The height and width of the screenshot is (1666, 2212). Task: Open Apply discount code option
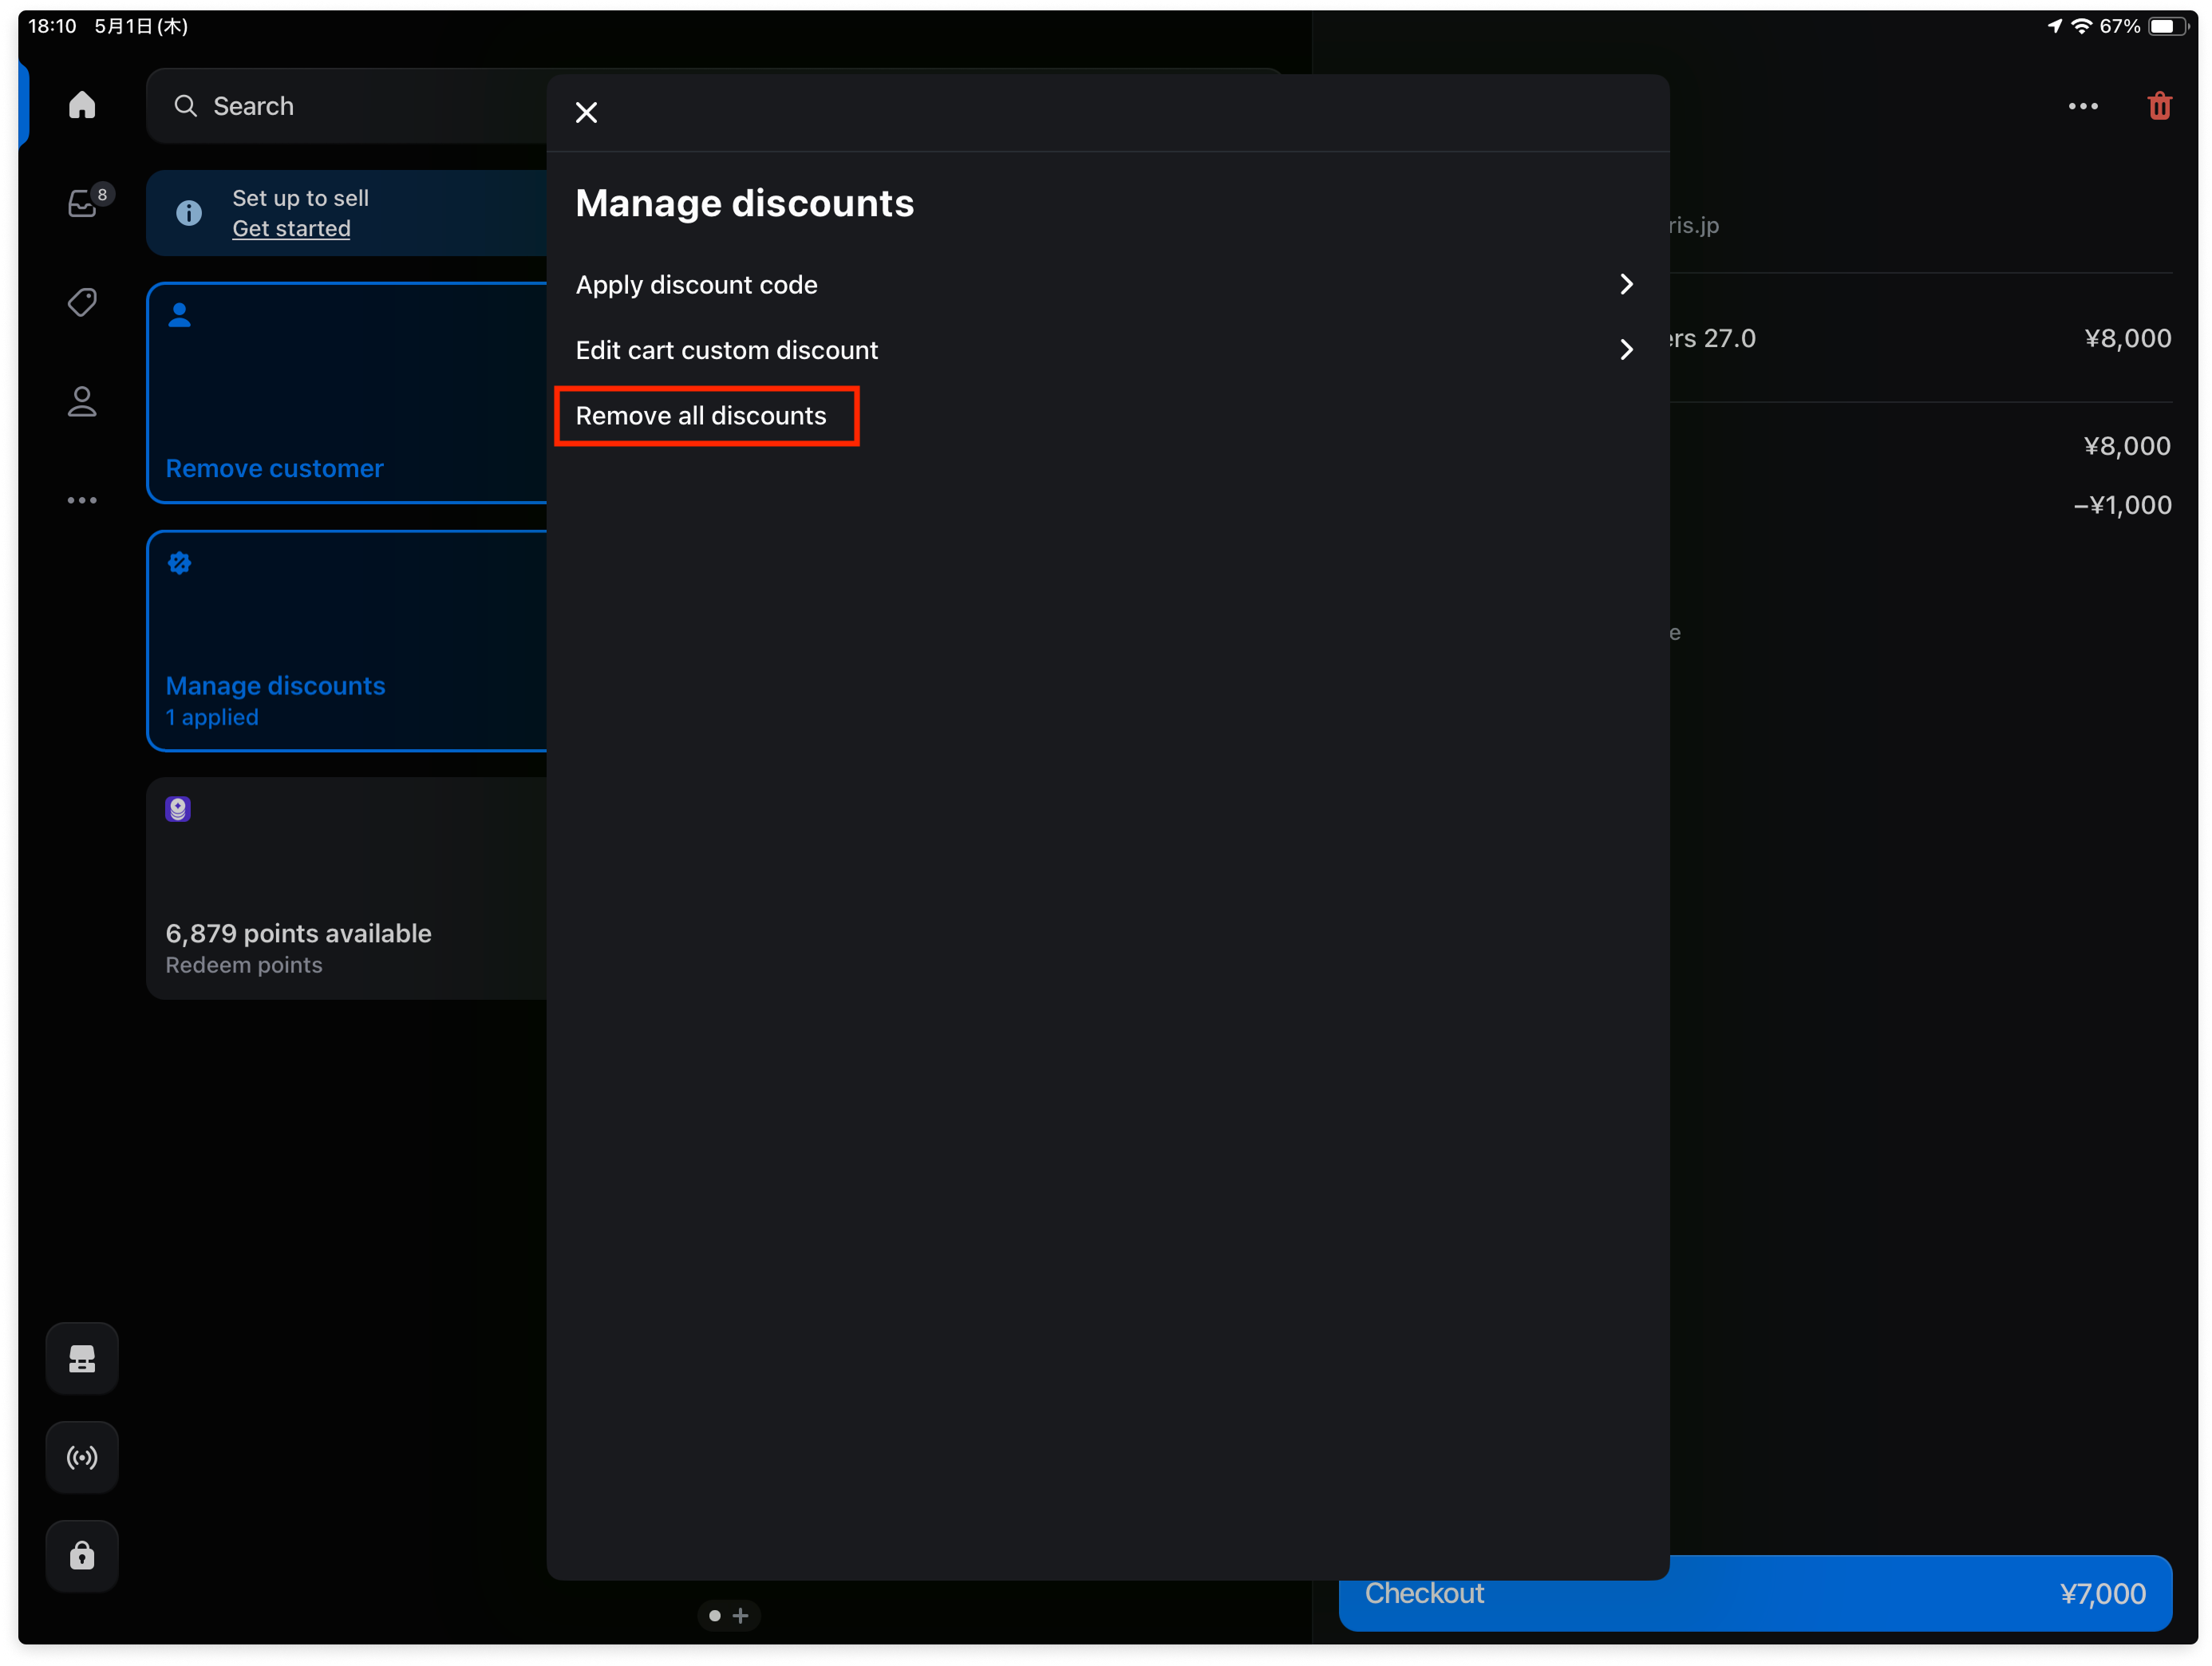pyautogui.click(x=1107, y=285)
